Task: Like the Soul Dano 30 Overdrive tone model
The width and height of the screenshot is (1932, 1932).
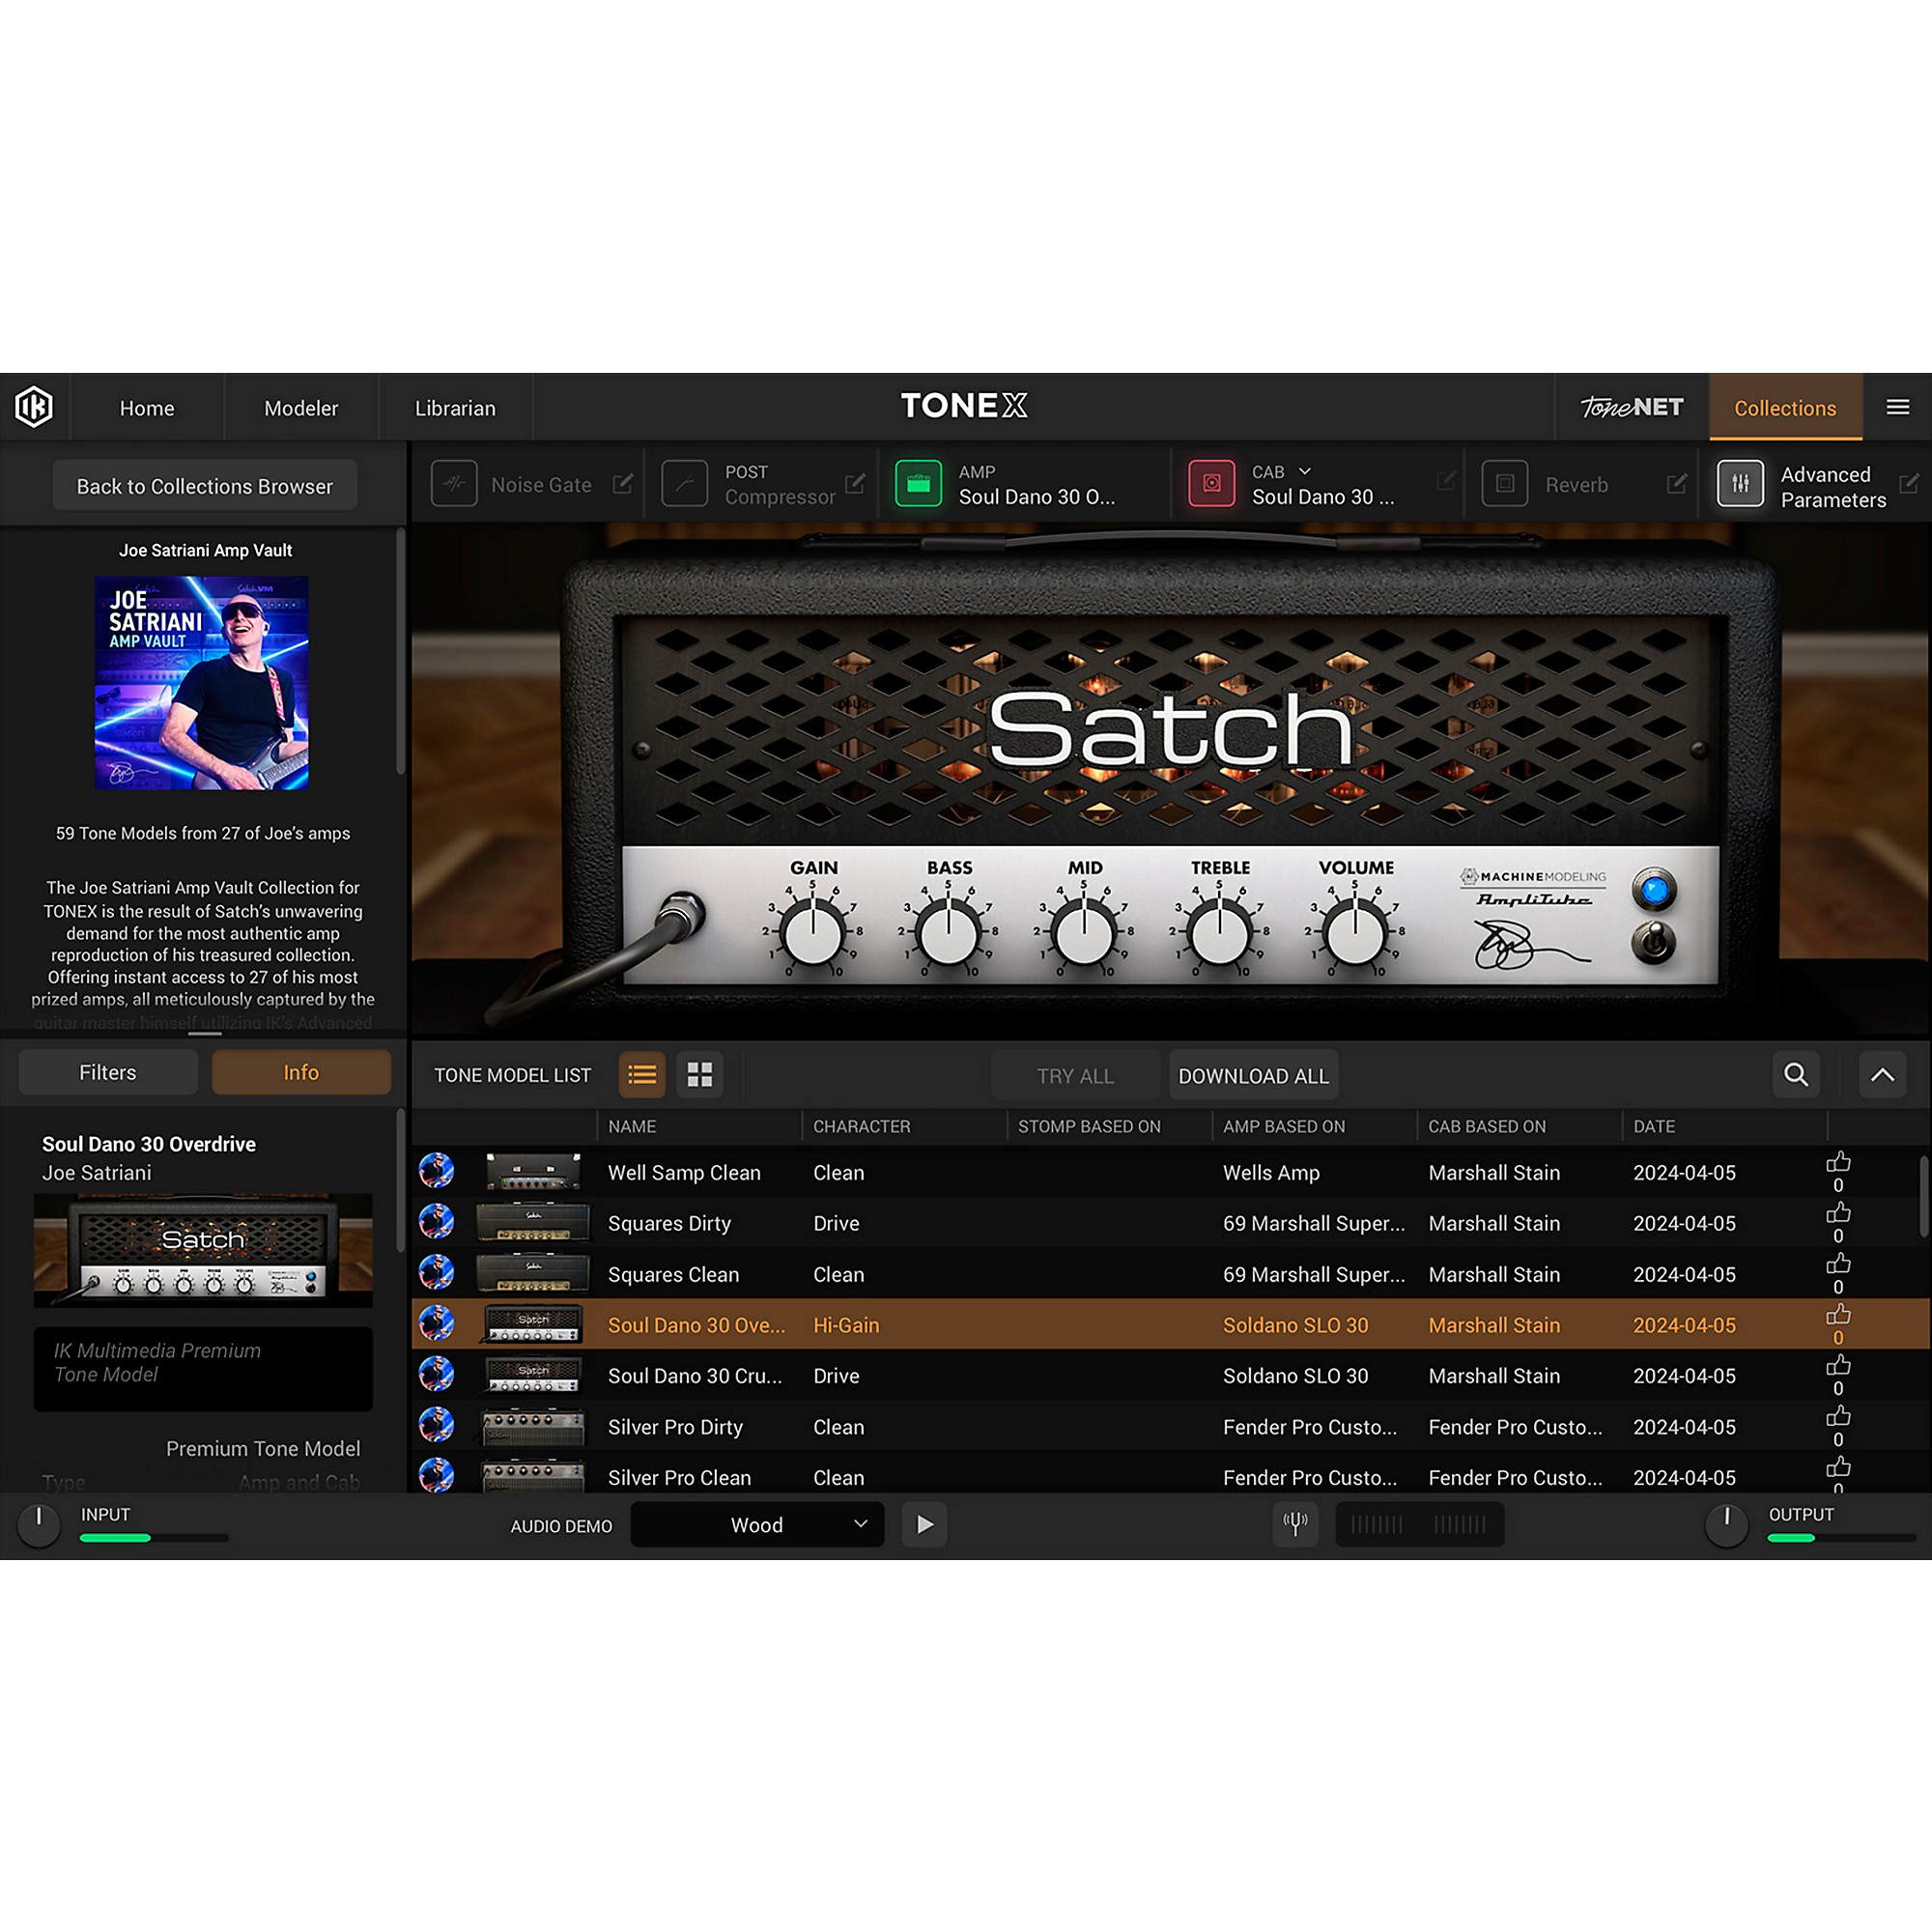Action: pos(1838,1315)
